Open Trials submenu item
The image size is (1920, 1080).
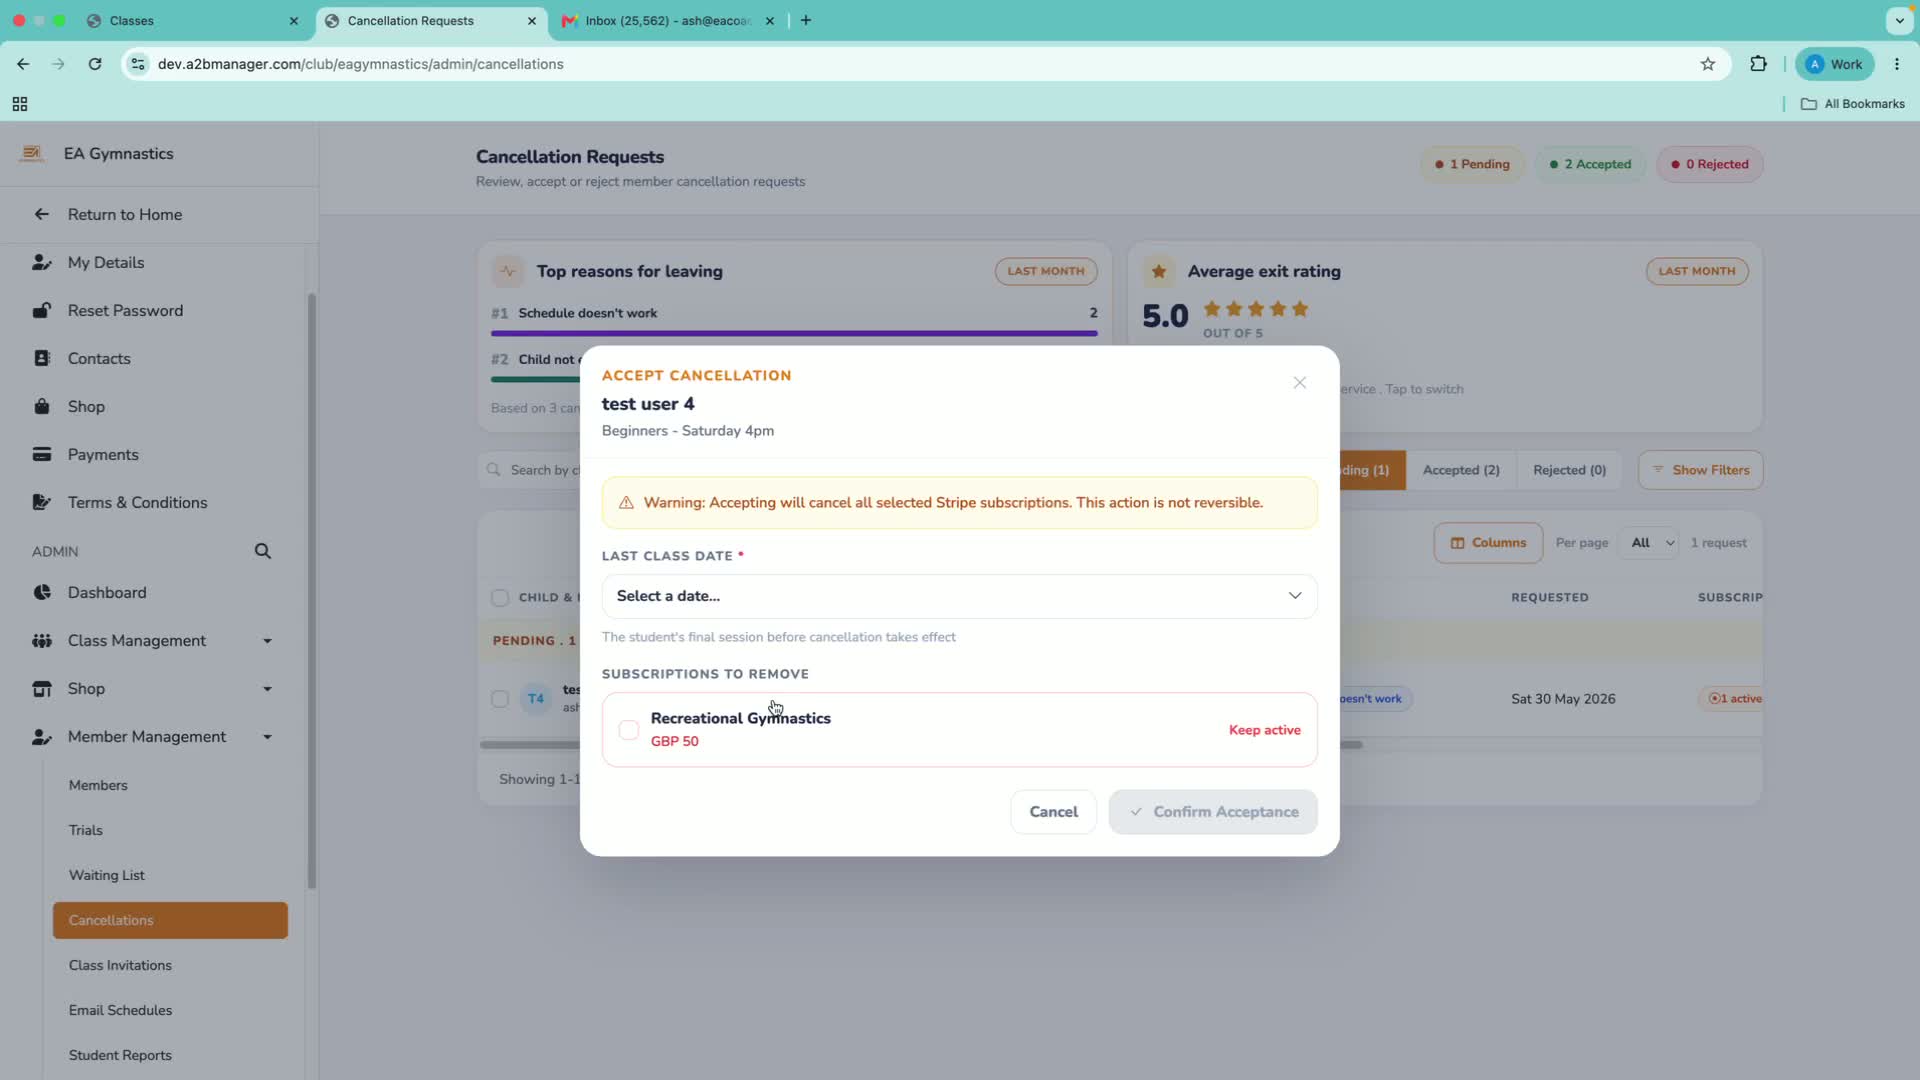(86, 830)
